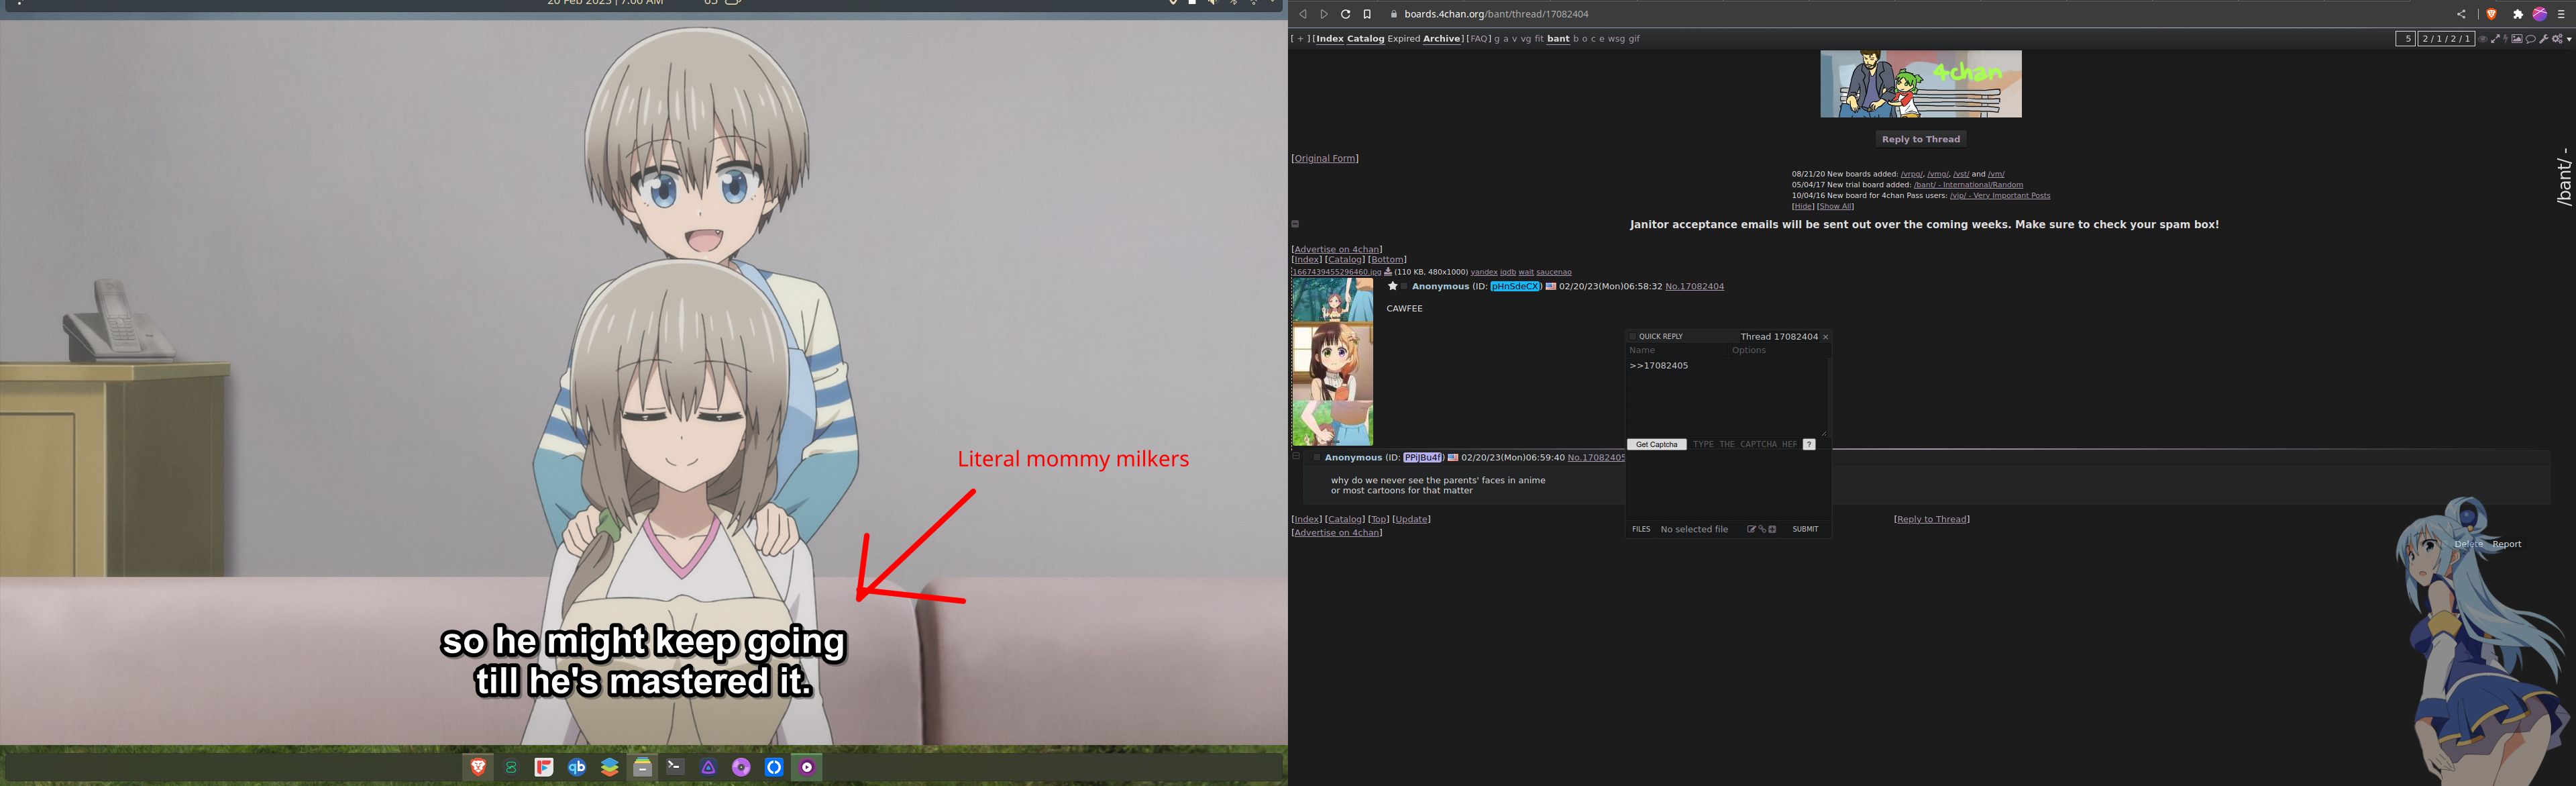Open the Archive link in header
This screenshot has width=2576, height=786.
tap(1441, 39)
